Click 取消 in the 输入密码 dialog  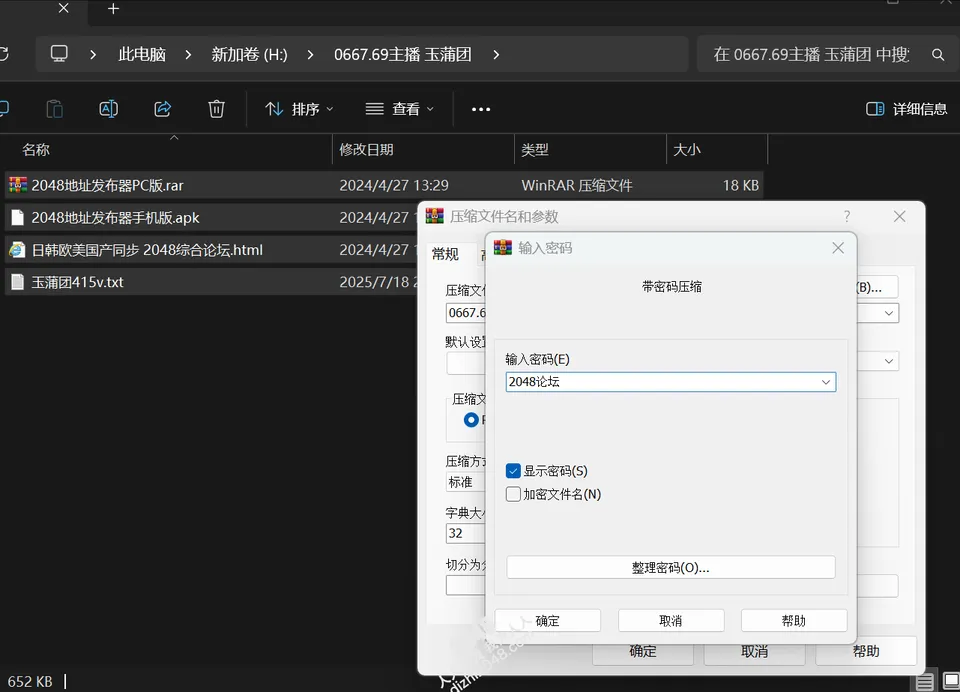(x=670, y=621)
